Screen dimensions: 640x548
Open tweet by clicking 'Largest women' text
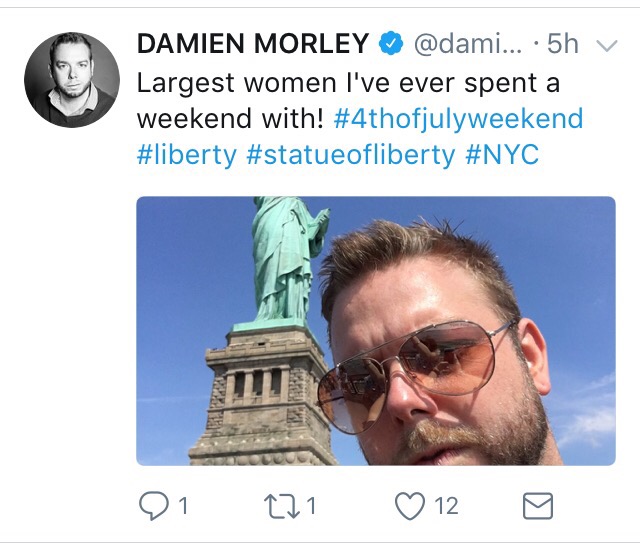point(190,84)
